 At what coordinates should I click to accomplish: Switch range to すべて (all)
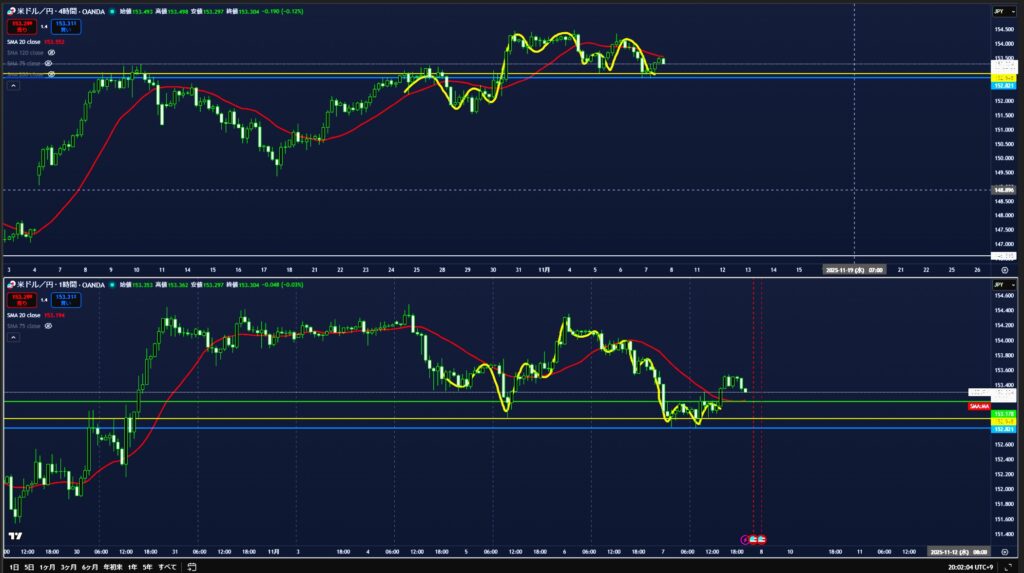coord(167,566)
